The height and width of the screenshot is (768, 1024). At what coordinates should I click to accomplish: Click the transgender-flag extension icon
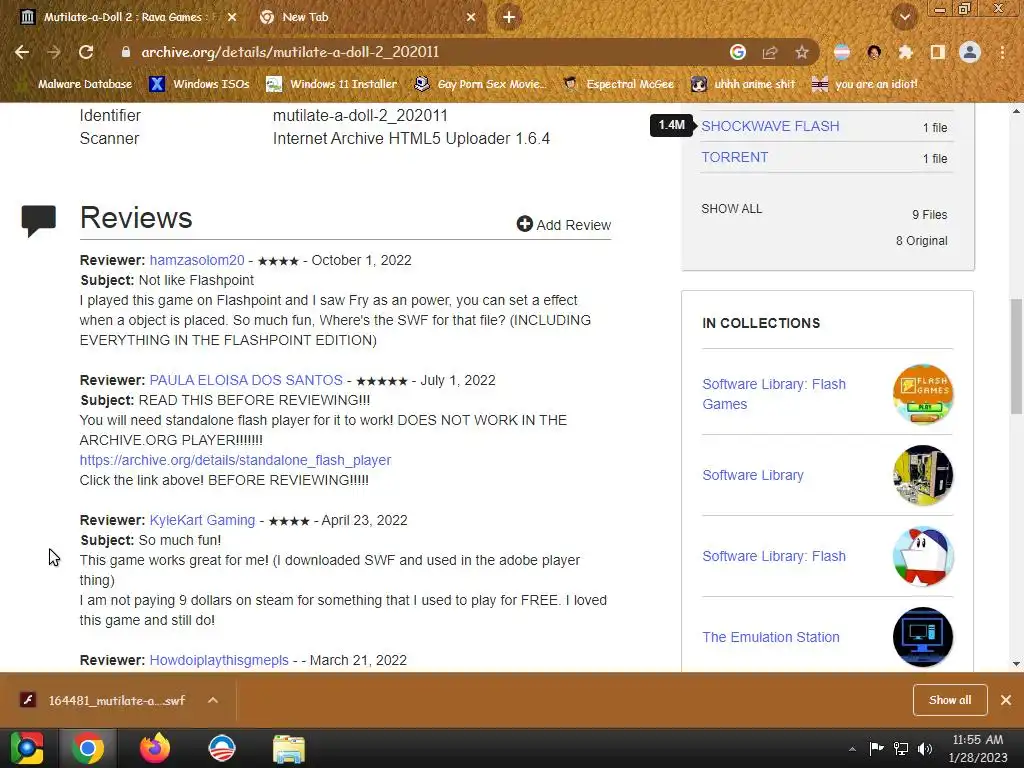842,52
